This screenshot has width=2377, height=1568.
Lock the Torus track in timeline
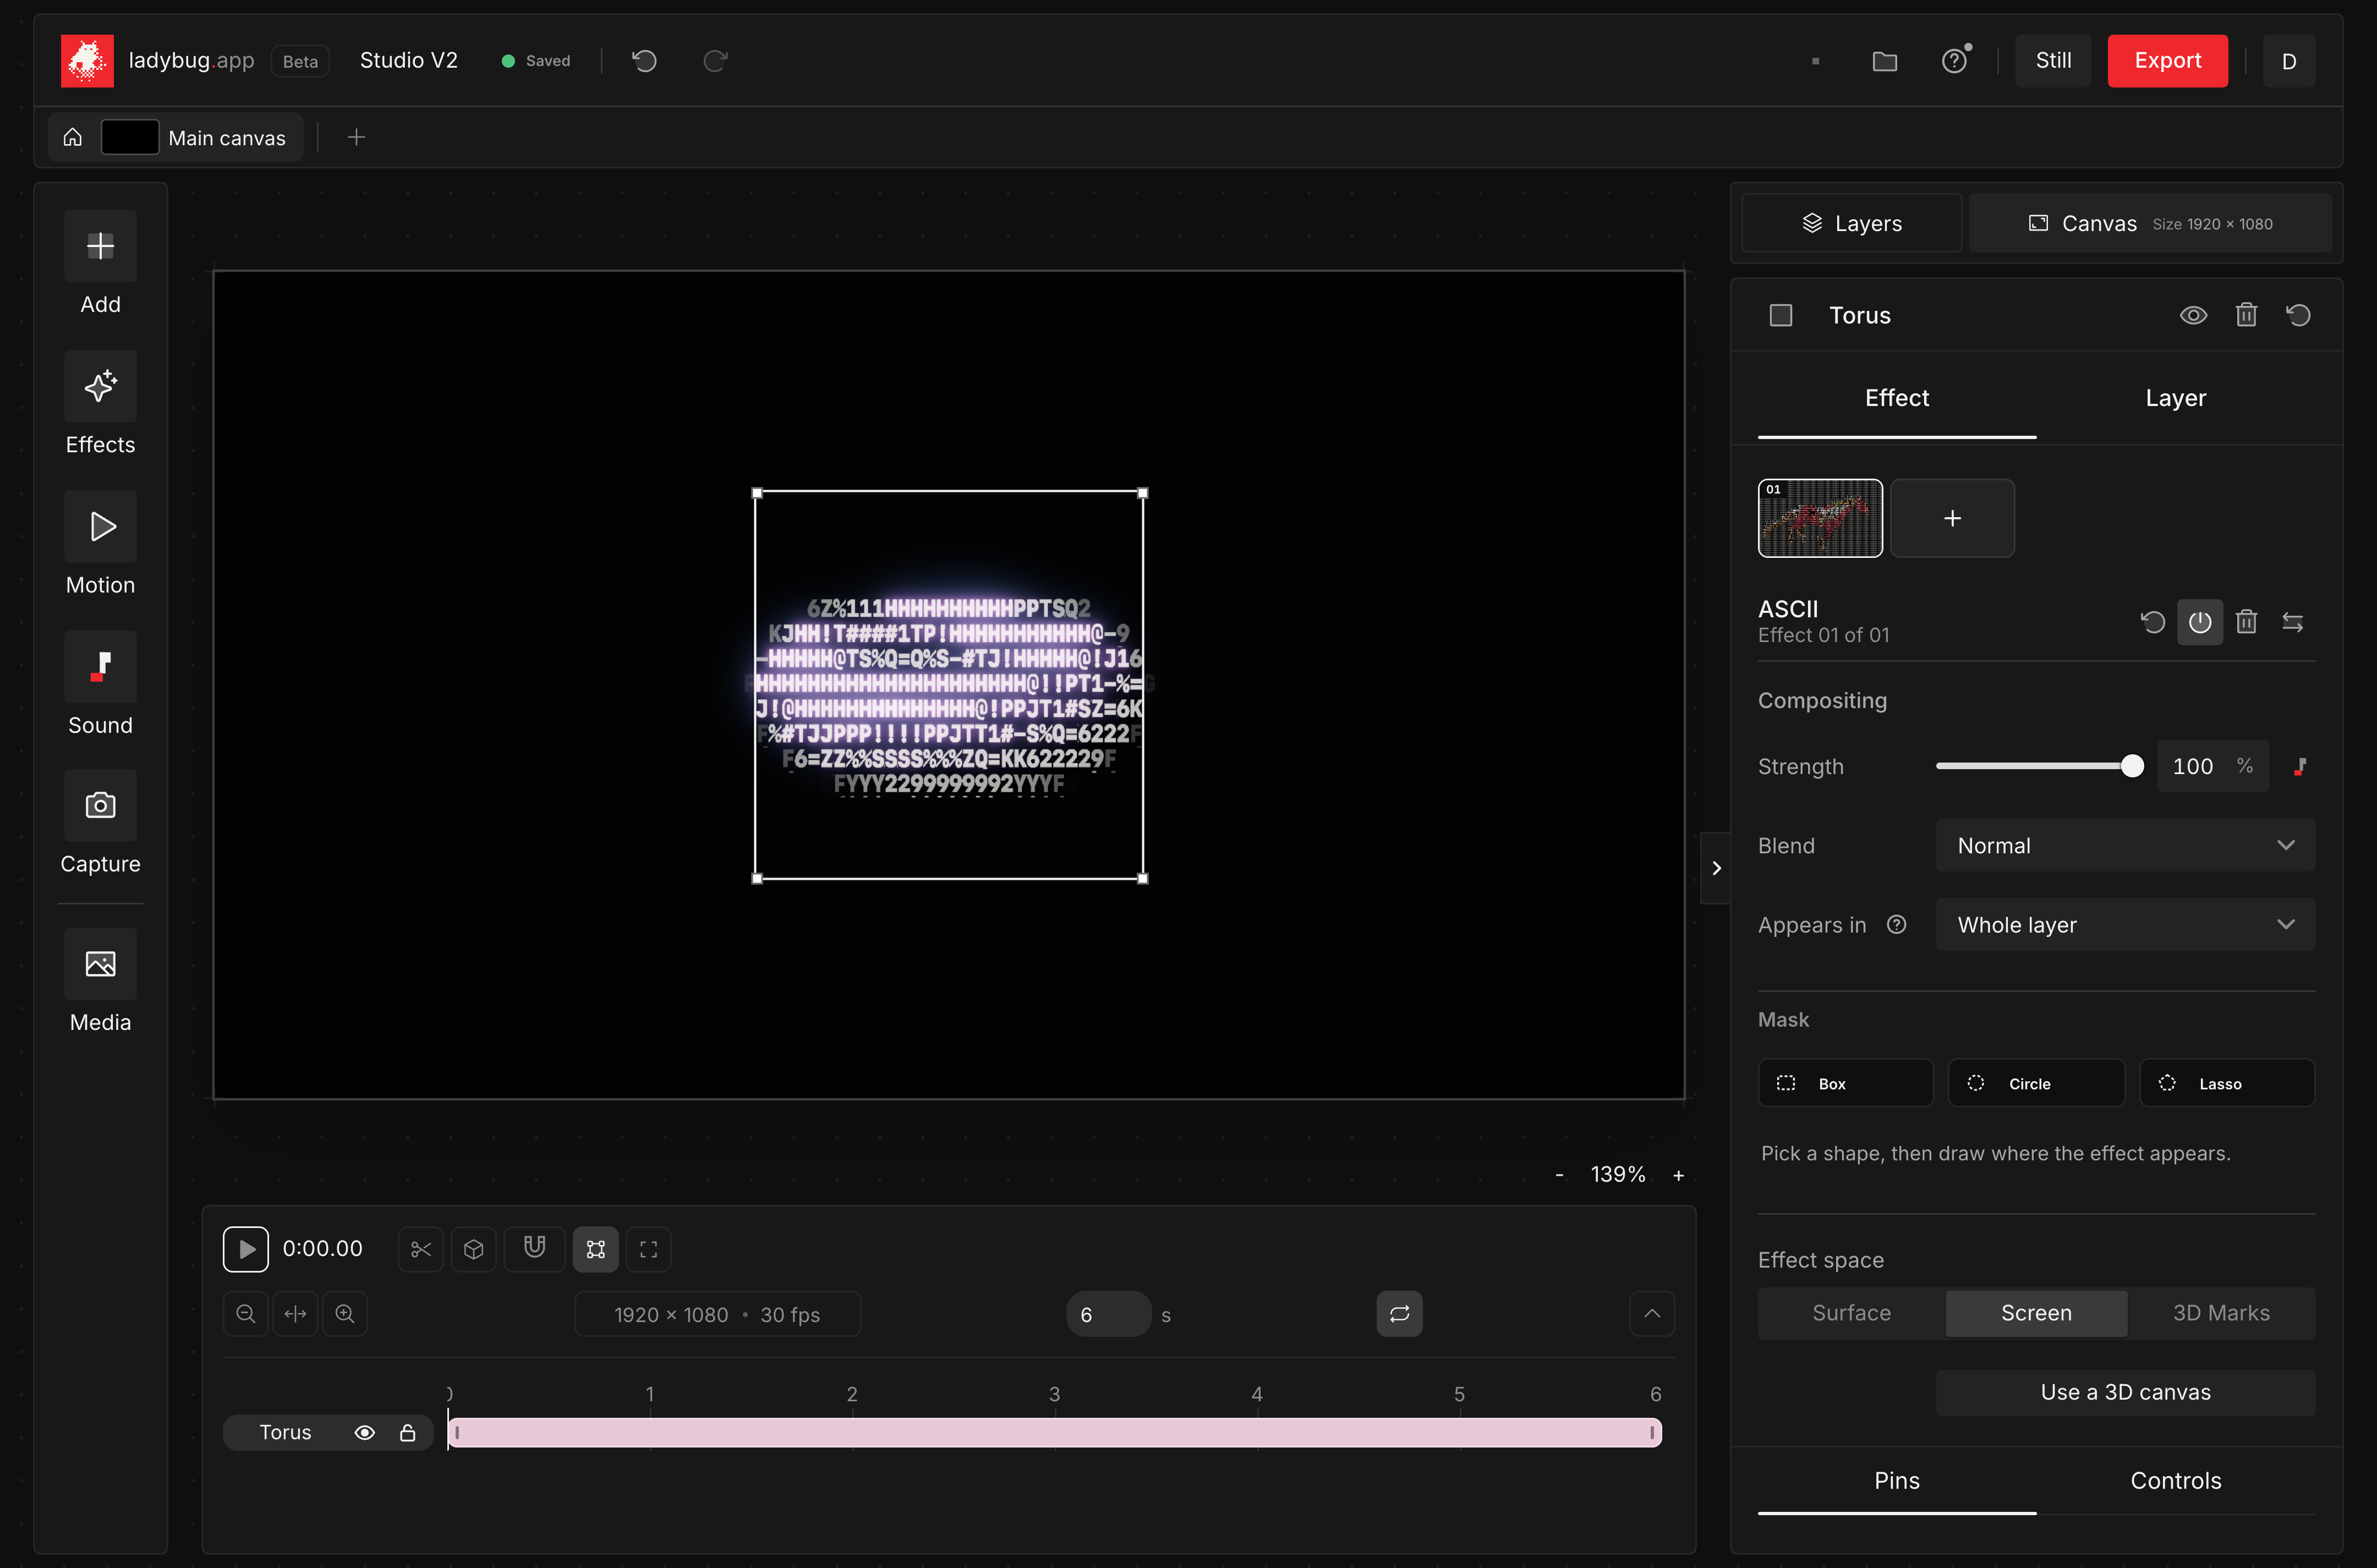(x=408, y=1432)
